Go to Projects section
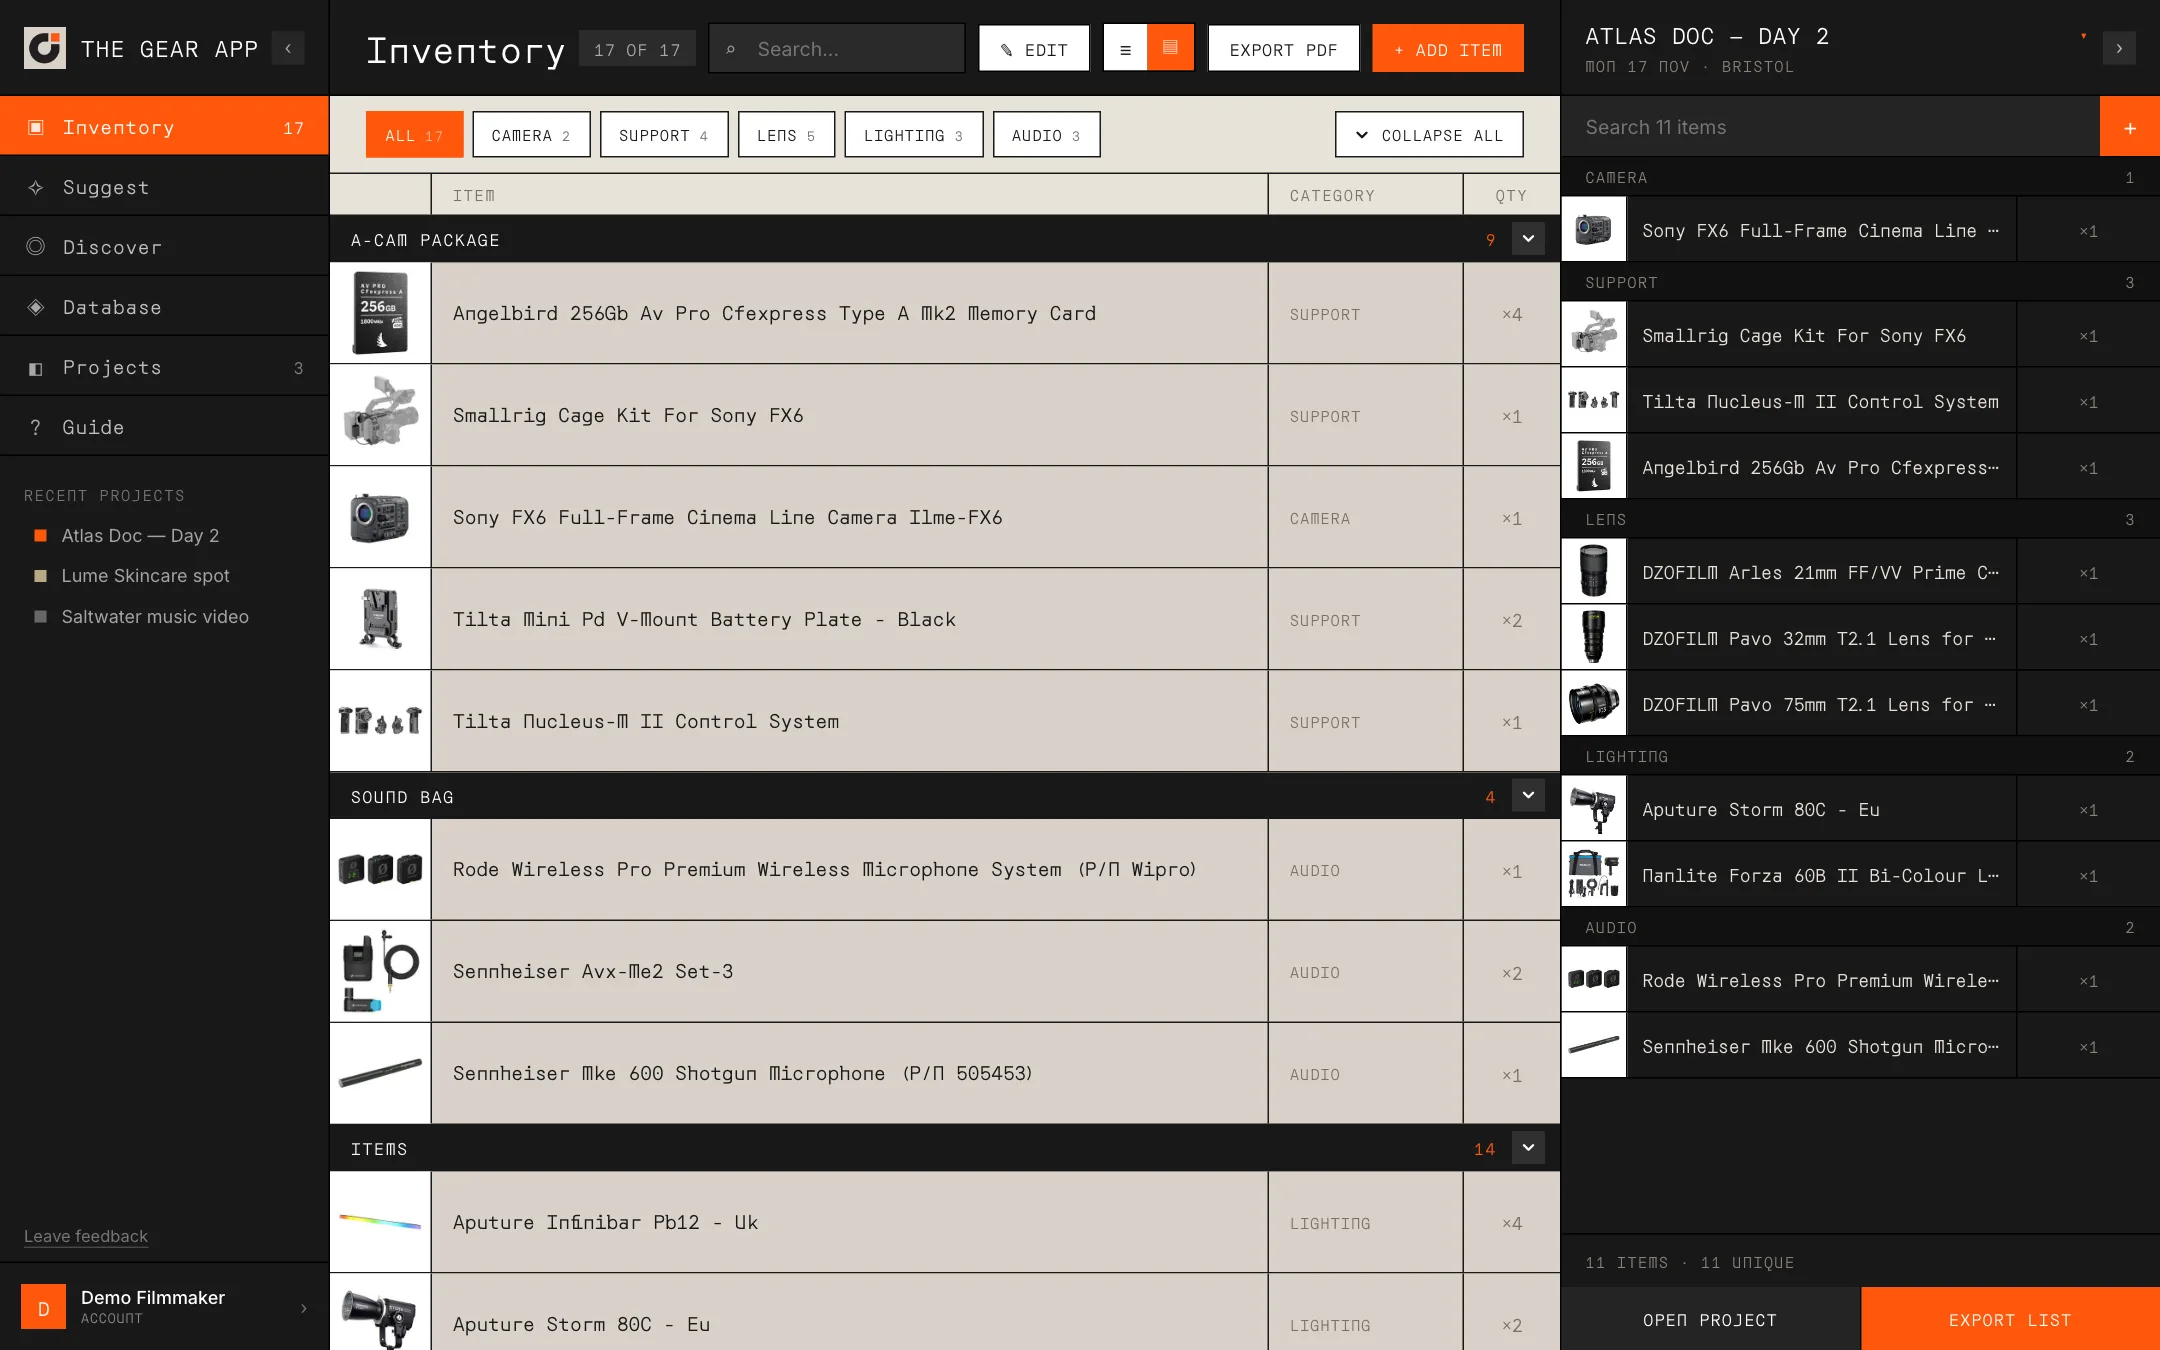This screenshot has height=1350, width=2160. coord(164,367)
